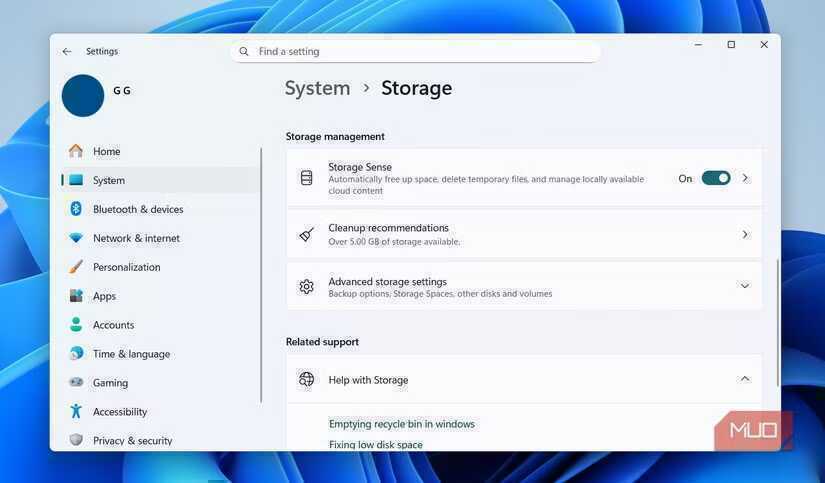This screenshot has height=483, width=825.
Task: Click the Personalization paintbrush icon
Action: tap(76, 267)
